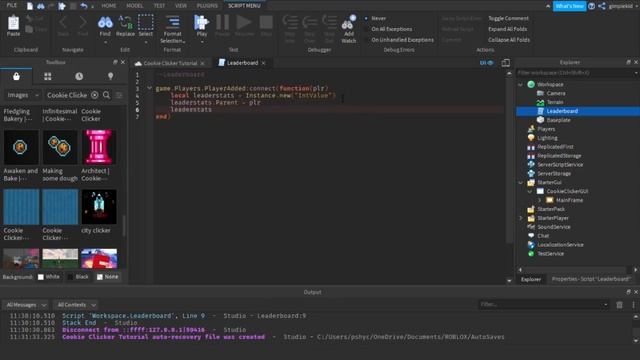Open Toolbox Recent clock tab
The width and height of the screenshot is (640, 360).
coord(79,76)
